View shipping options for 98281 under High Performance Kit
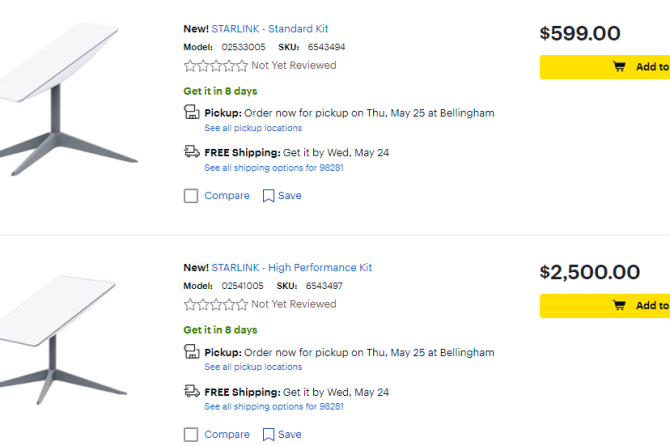 pyautogui.click(x=274, y=407)
